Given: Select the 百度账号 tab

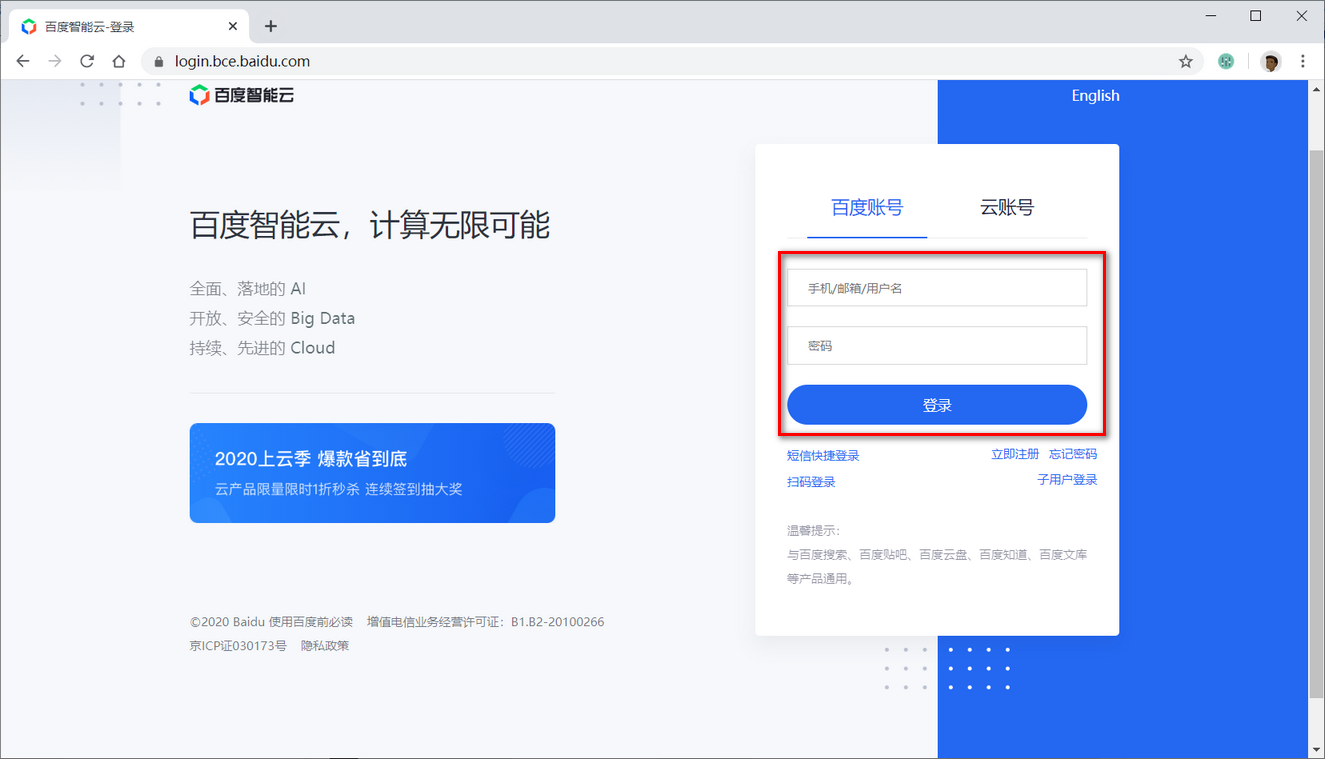Looking at the screenshot, I should pyautogui.click(x=866, y=207).
